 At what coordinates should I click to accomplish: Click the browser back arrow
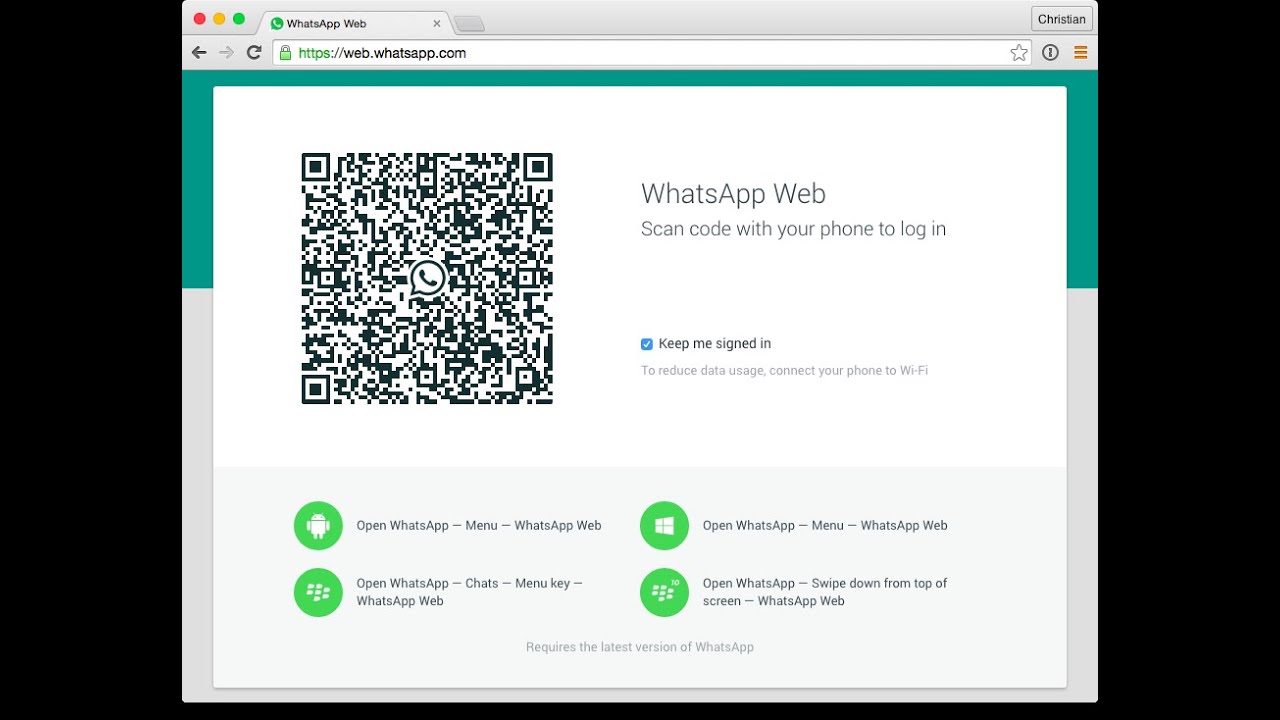pyautogui.click(x=199, y=53)
